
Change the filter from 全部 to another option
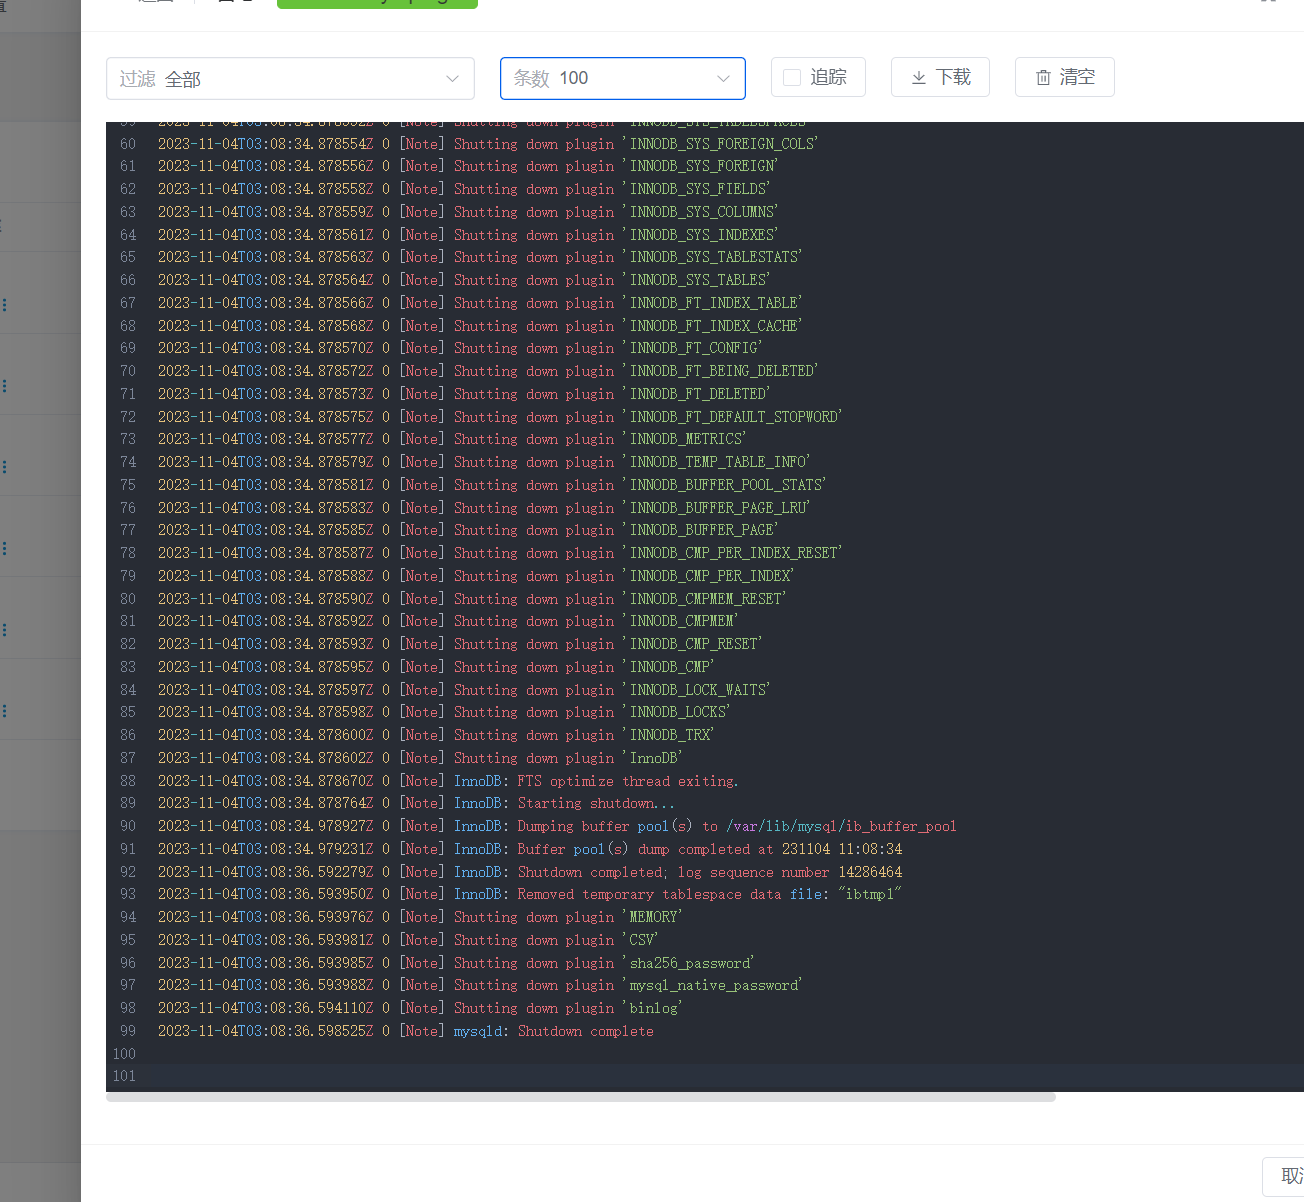(x=290, y=78)
